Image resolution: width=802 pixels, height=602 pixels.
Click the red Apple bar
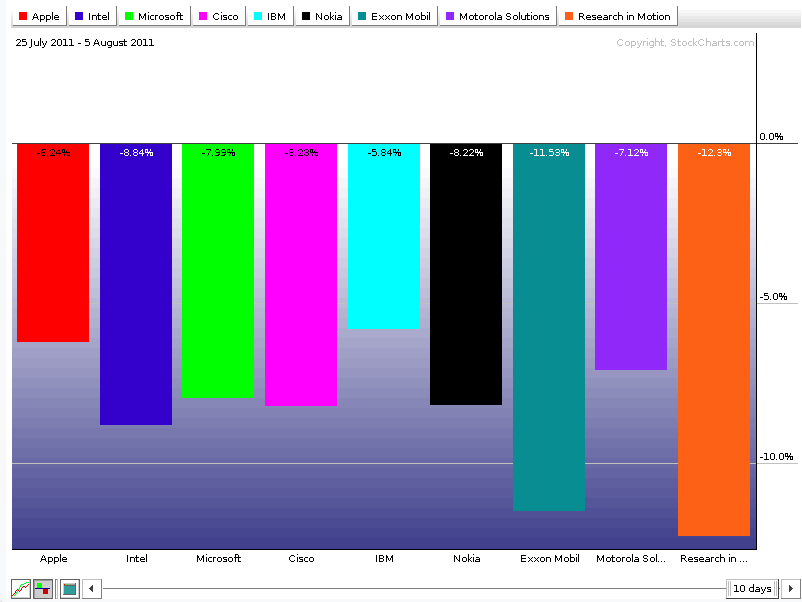pyautogui.click(x=53, y=243)
